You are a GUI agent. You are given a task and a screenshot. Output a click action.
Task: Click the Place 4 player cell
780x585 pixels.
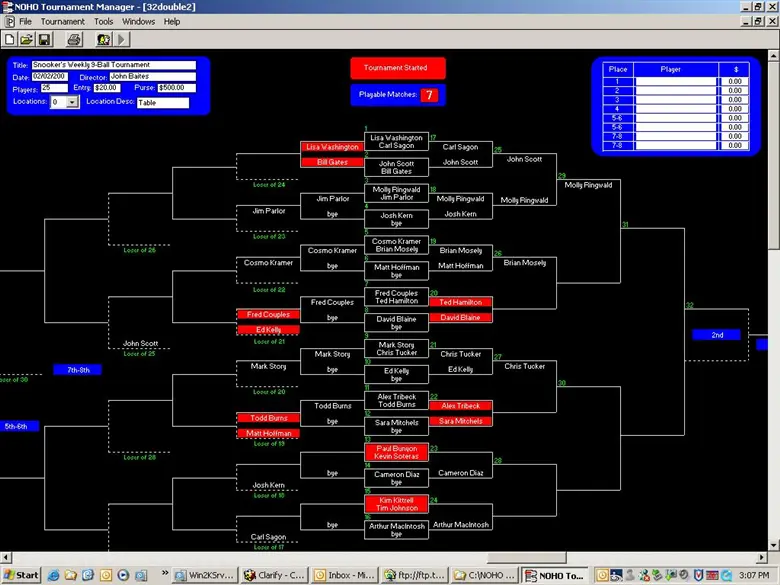pyautogui.click(x=676, y=108)
